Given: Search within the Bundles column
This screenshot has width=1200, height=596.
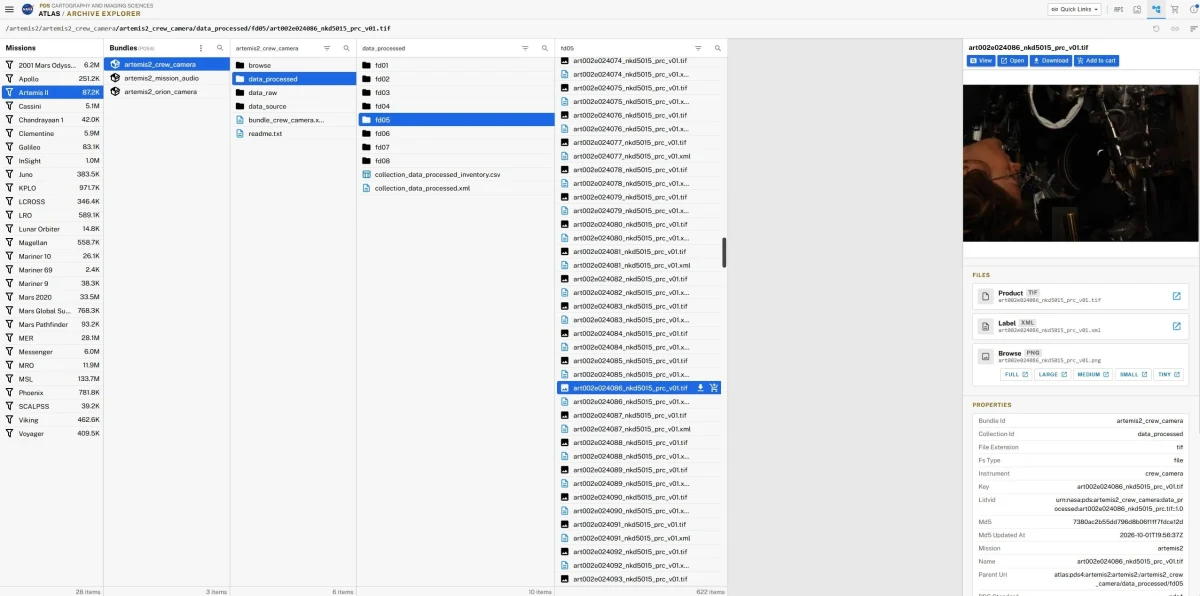Looking at the screenshot, I should coord(220,48).
